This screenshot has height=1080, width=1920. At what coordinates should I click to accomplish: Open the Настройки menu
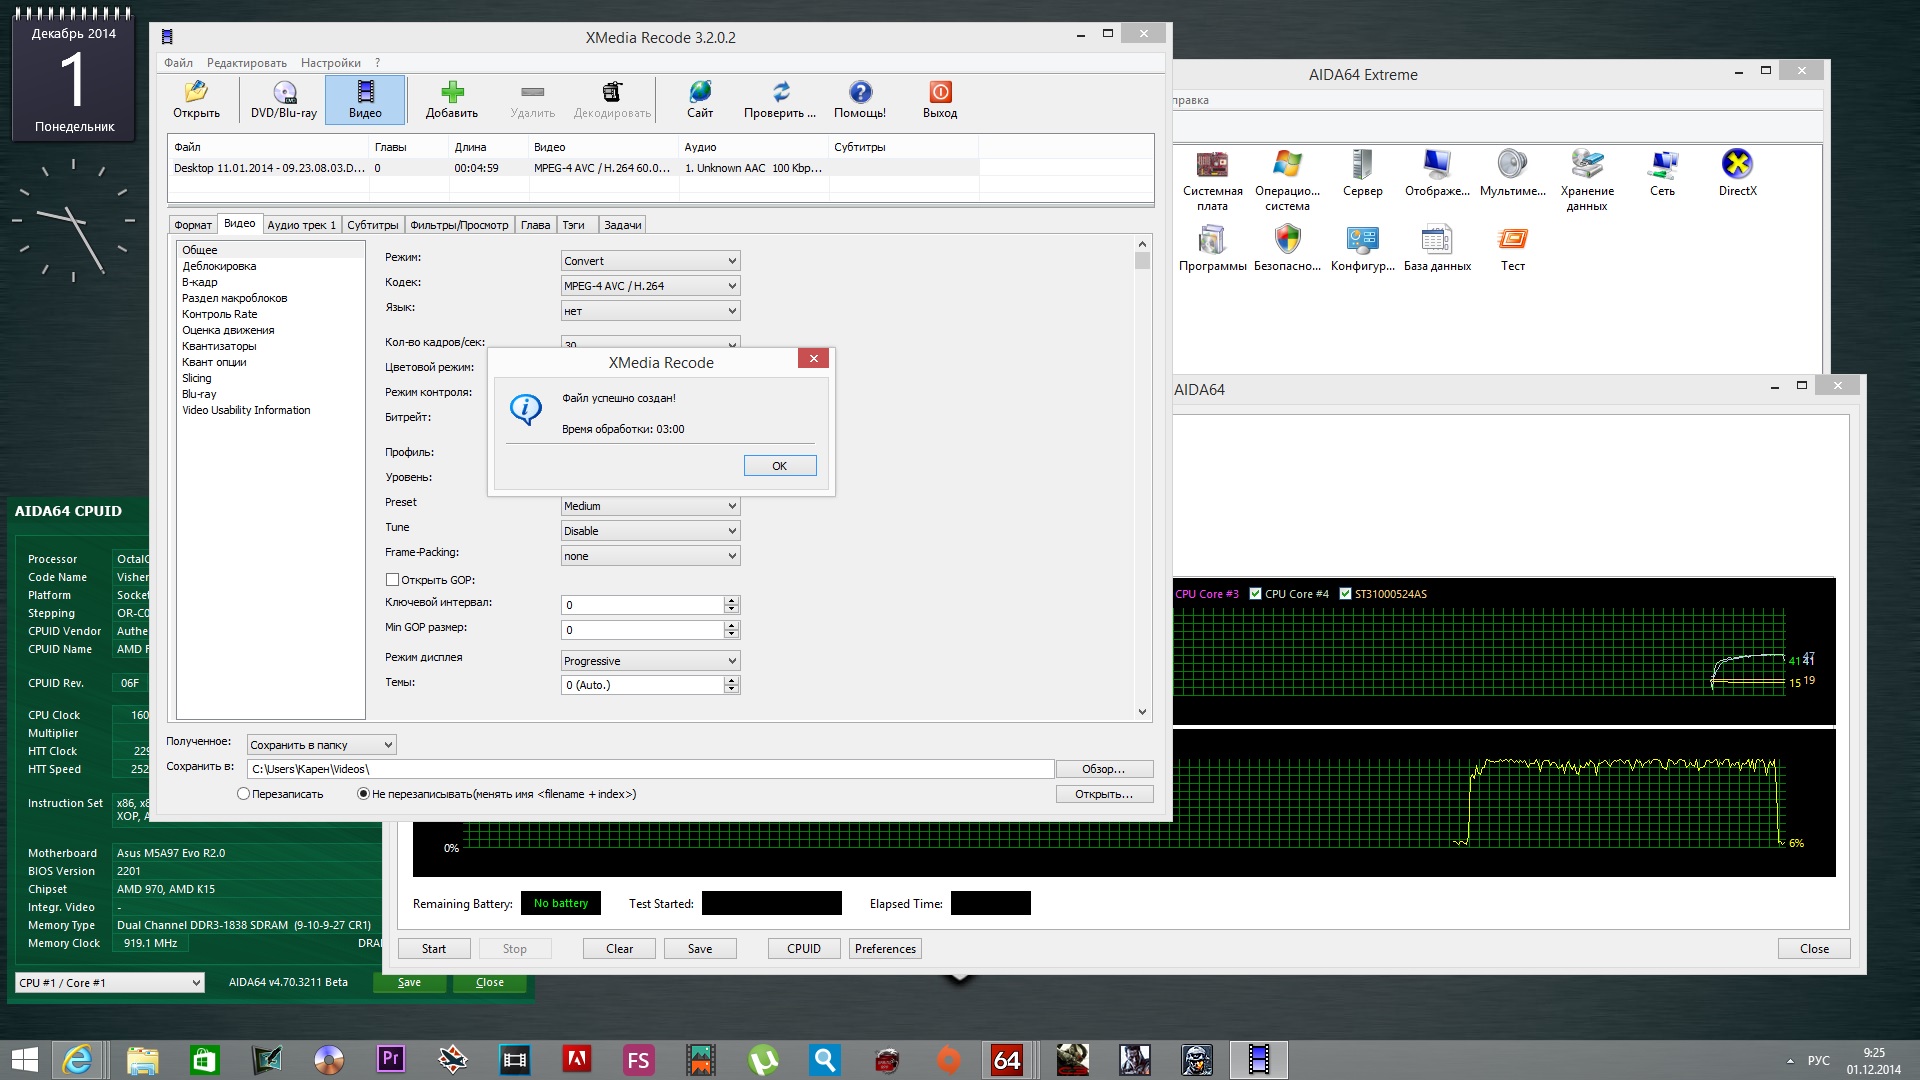pos(330,63)
